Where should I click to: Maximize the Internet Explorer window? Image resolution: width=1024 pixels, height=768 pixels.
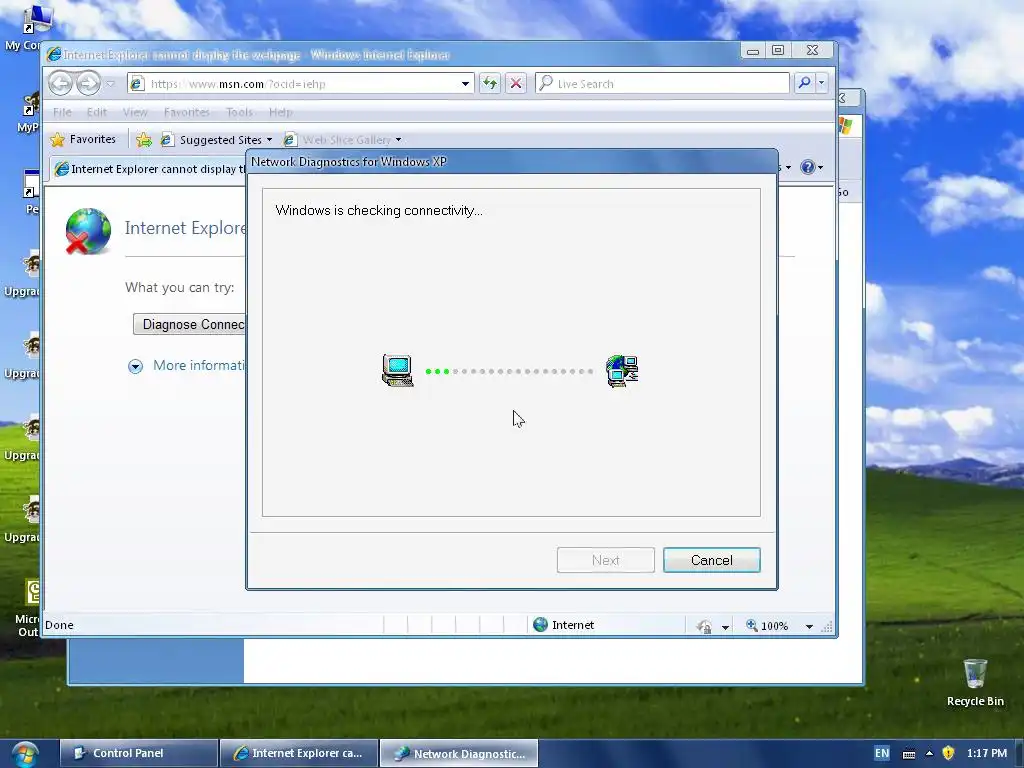pyautogui.click(x=778, y=50)
